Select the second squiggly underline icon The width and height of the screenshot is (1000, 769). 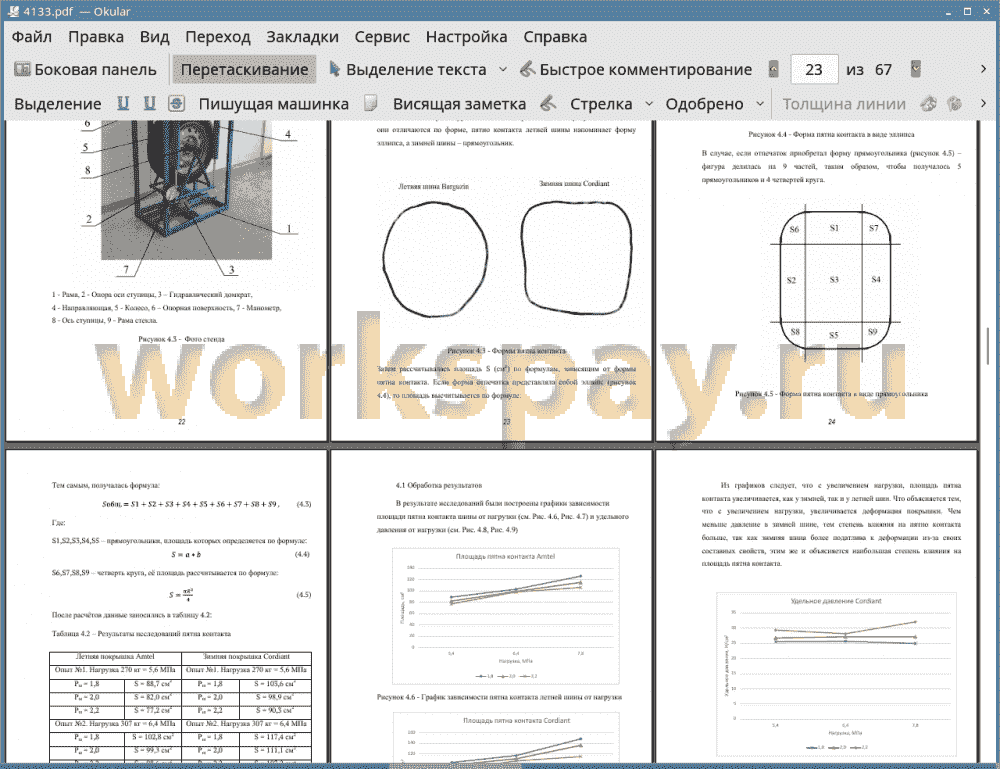click(x=150, y=103)
